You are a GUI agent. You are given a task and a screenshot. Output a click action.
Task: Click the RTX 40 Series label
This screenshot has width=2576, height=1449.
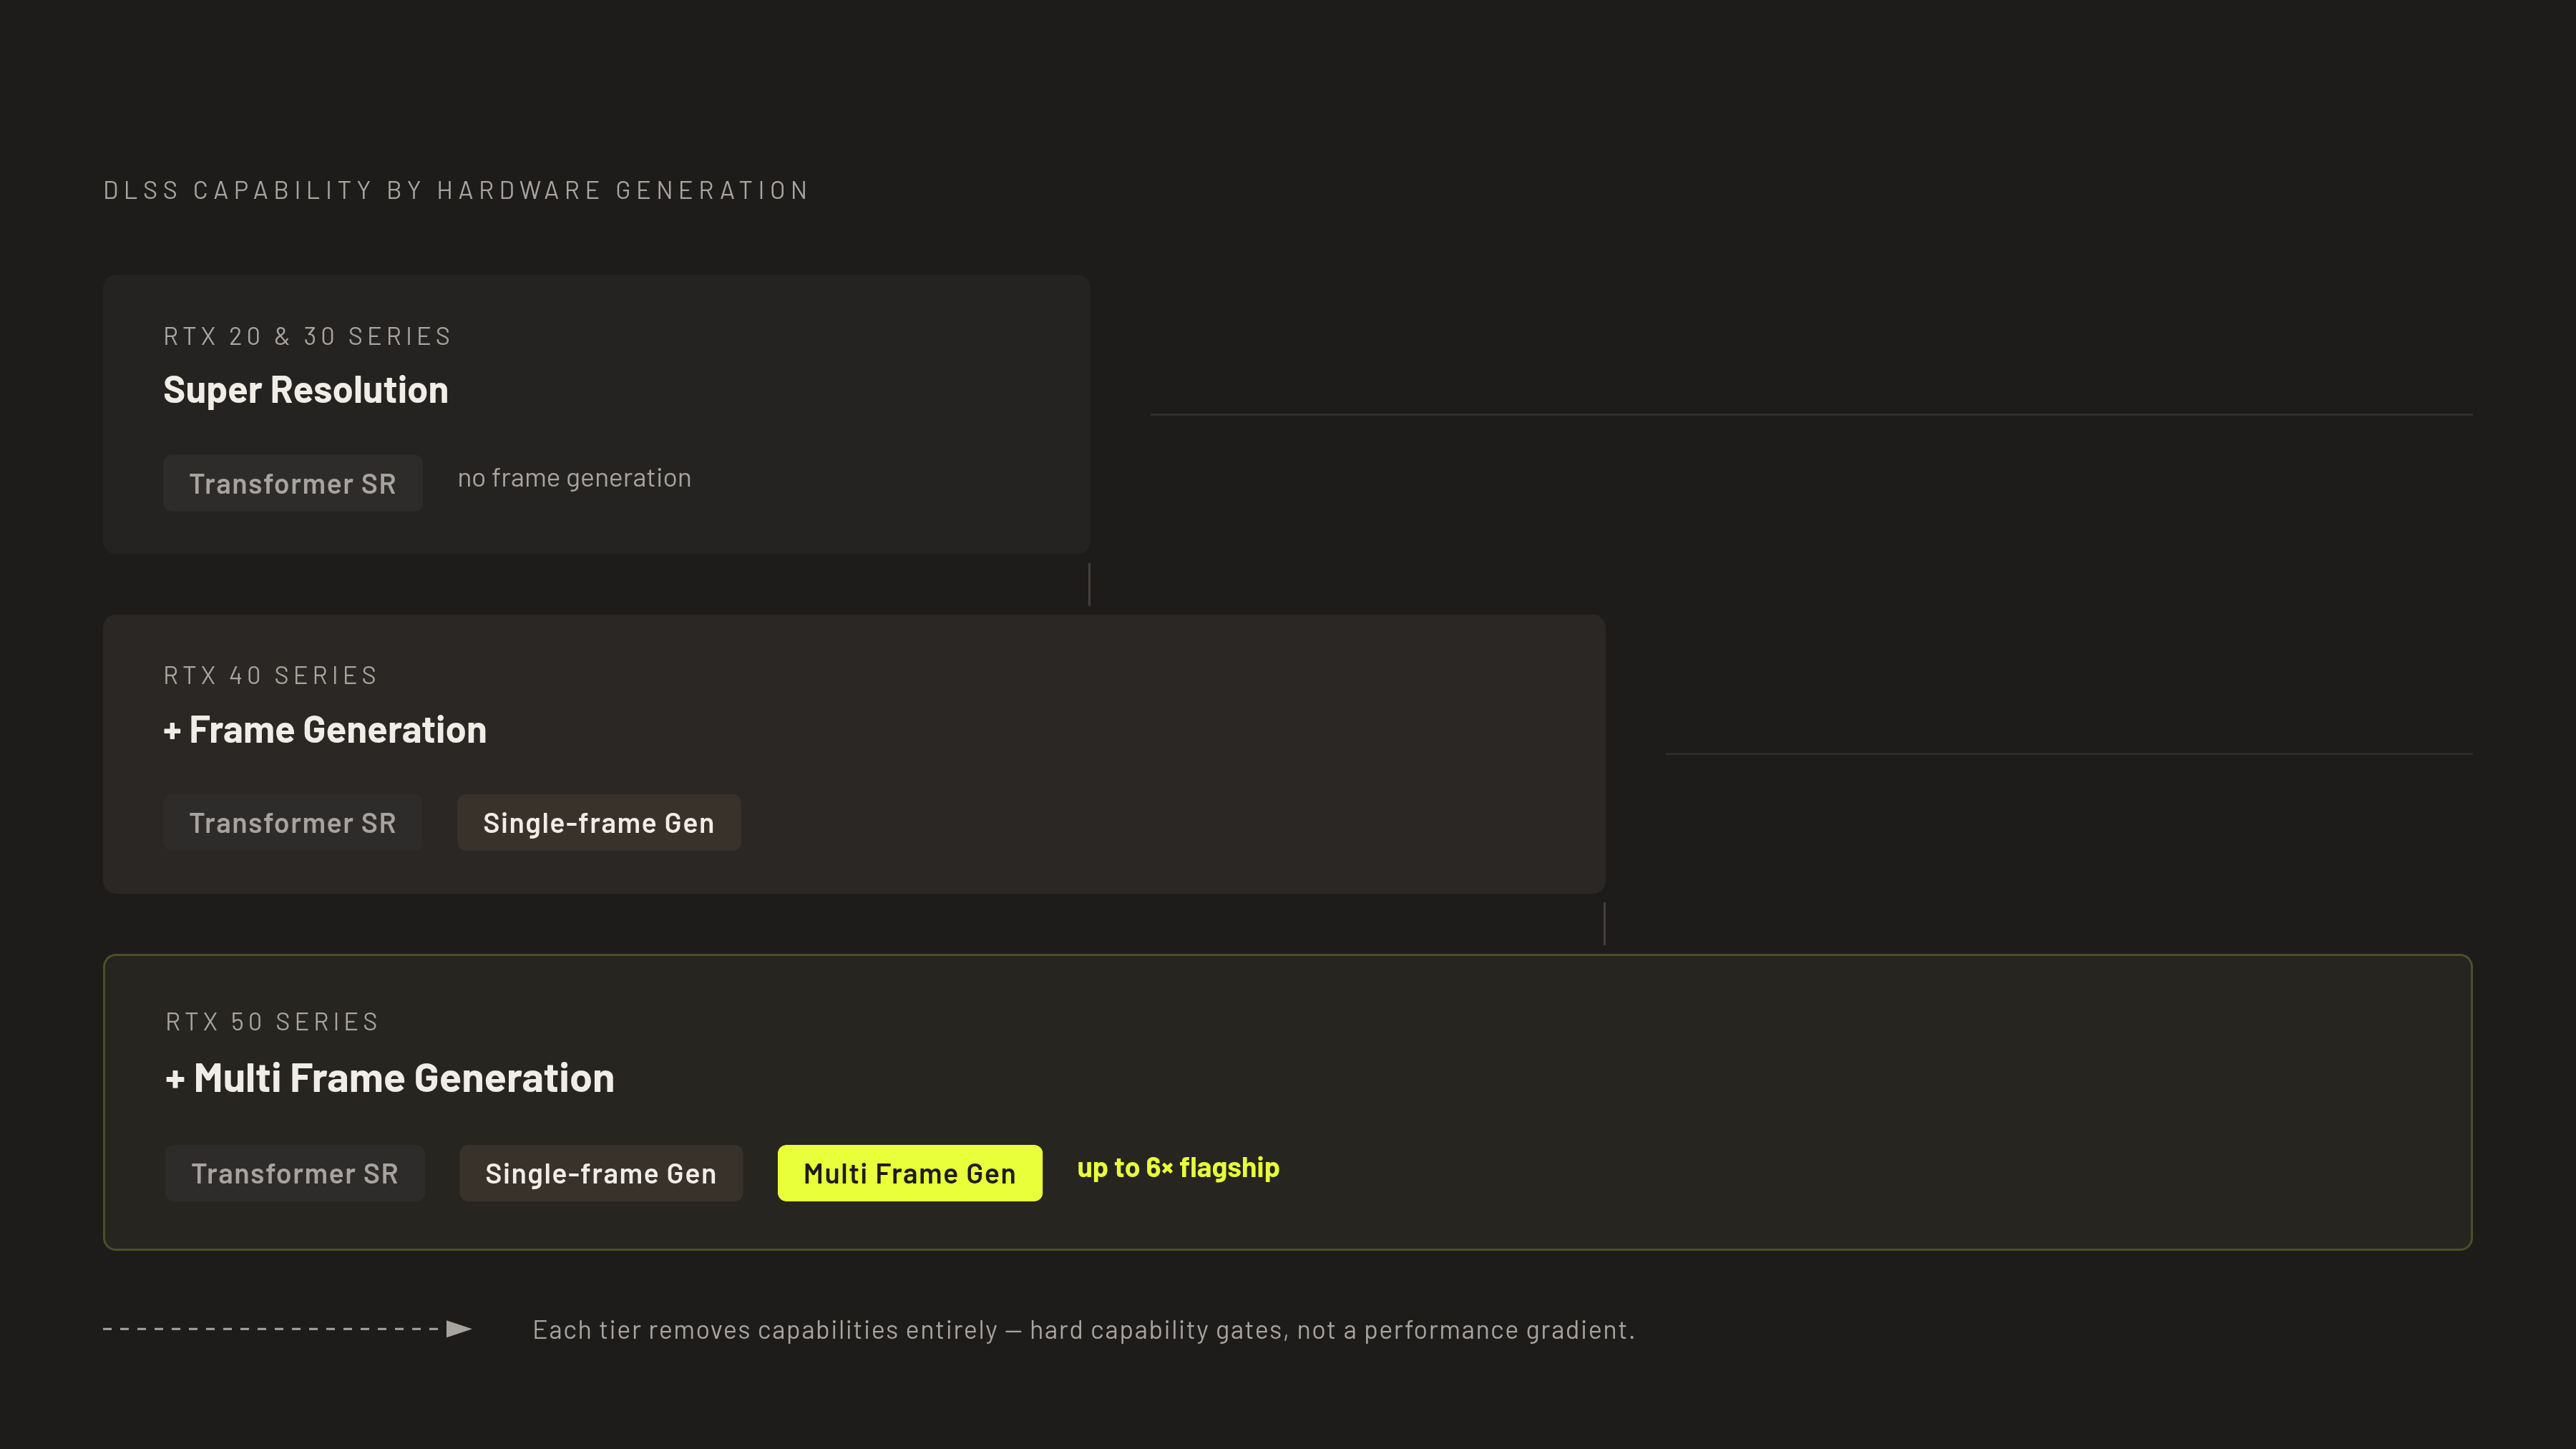pos(270,675)
